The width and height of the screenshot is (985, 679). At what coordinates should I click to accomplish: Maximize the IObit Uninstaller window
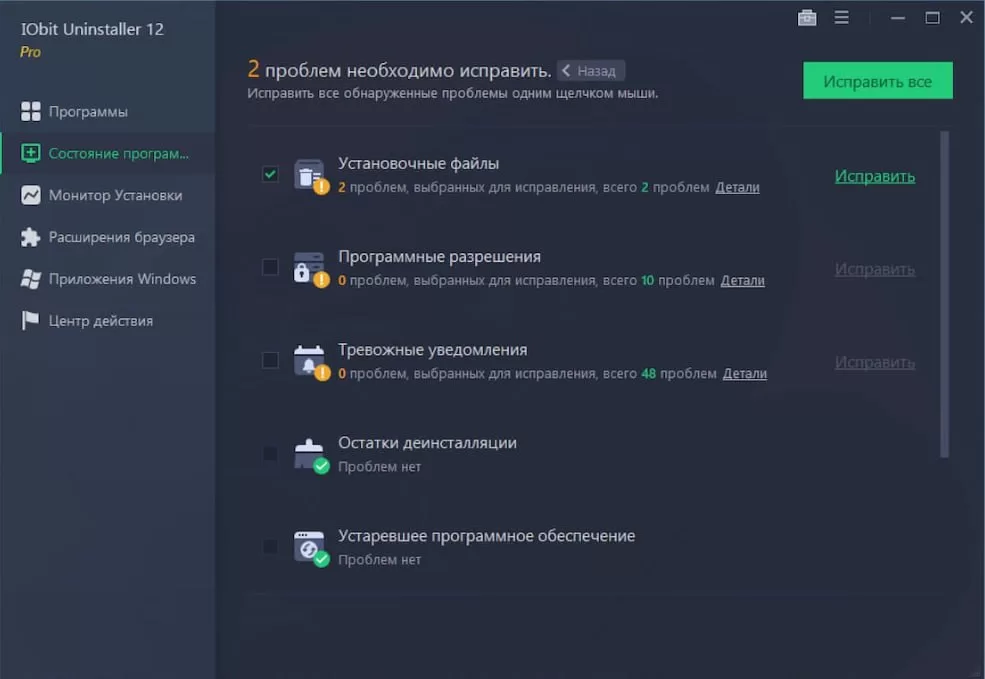[932, 18]
